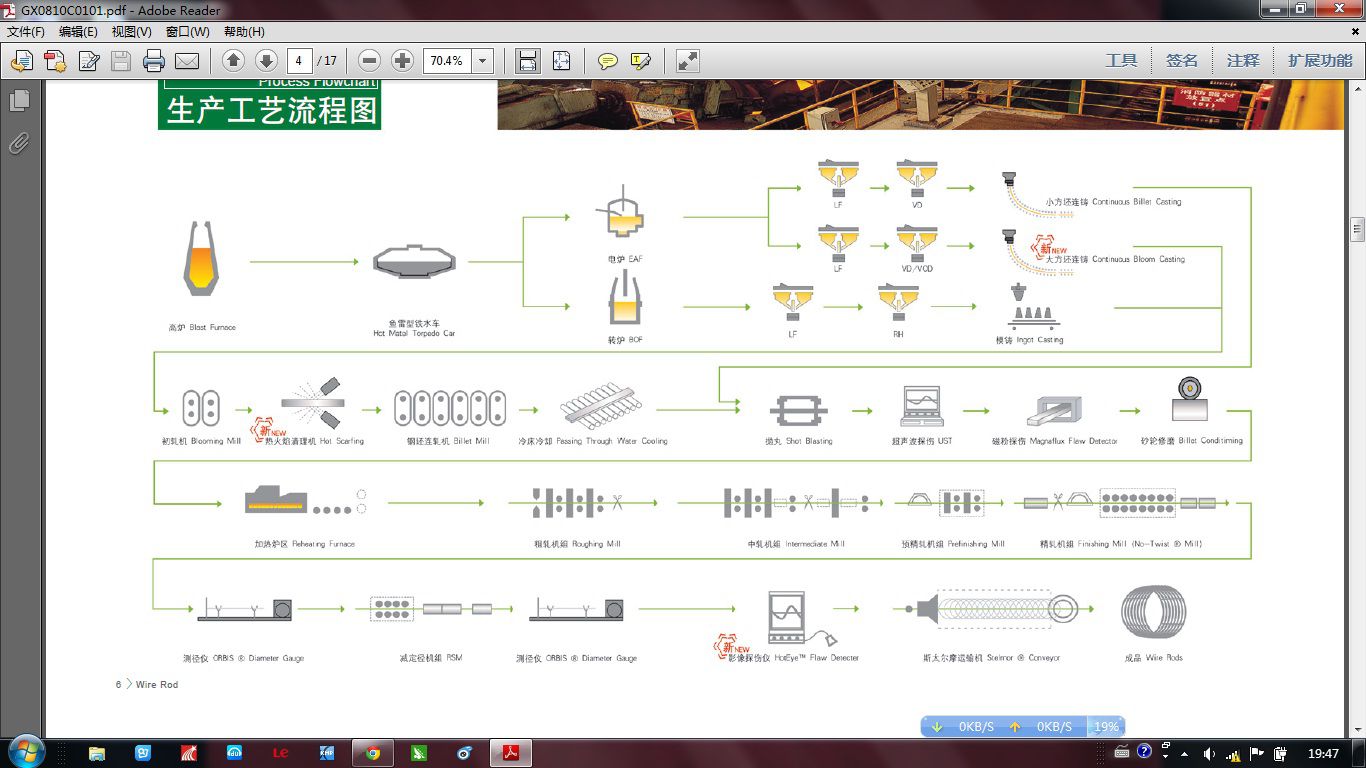
Task: Click the '成品 Wire Rods' label
Action: pyautogui.click(x=1153, y=658)
